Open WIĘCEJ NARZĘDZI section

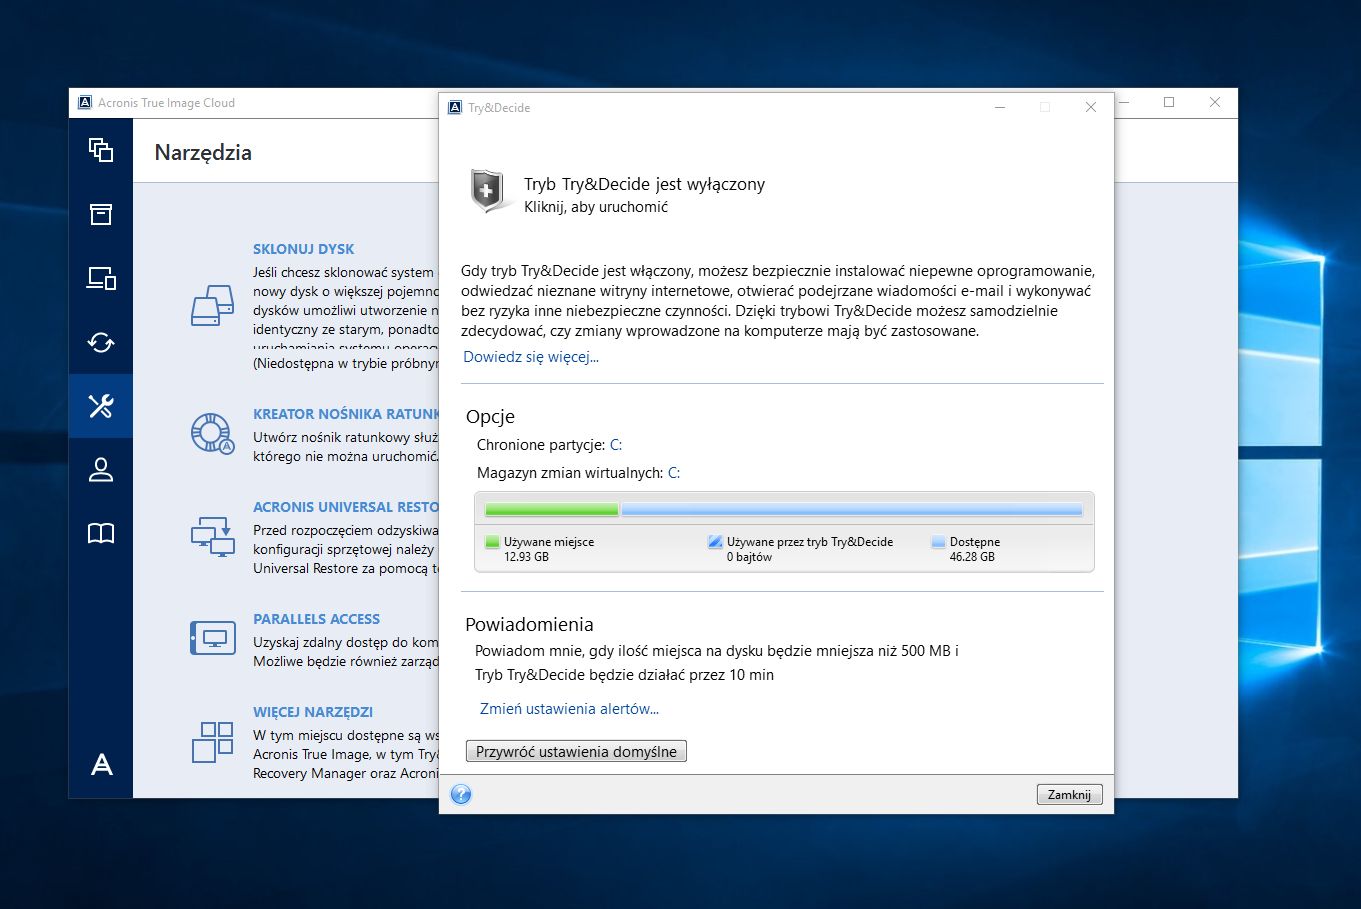coord(313,712)
